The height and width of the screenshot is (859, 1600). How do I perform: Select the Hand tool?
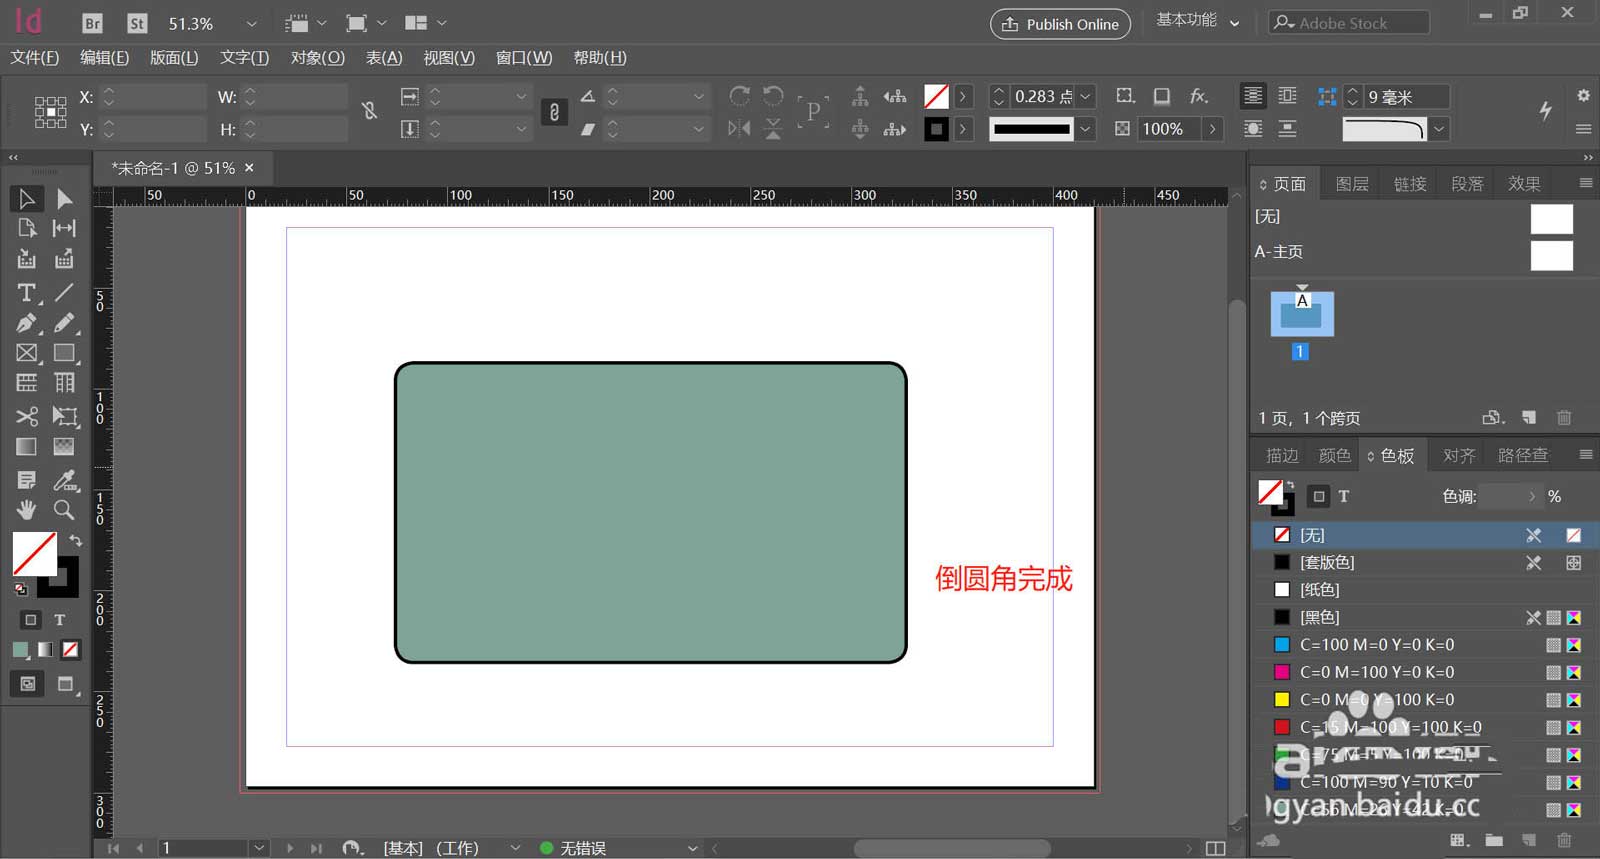coord(27,510)
